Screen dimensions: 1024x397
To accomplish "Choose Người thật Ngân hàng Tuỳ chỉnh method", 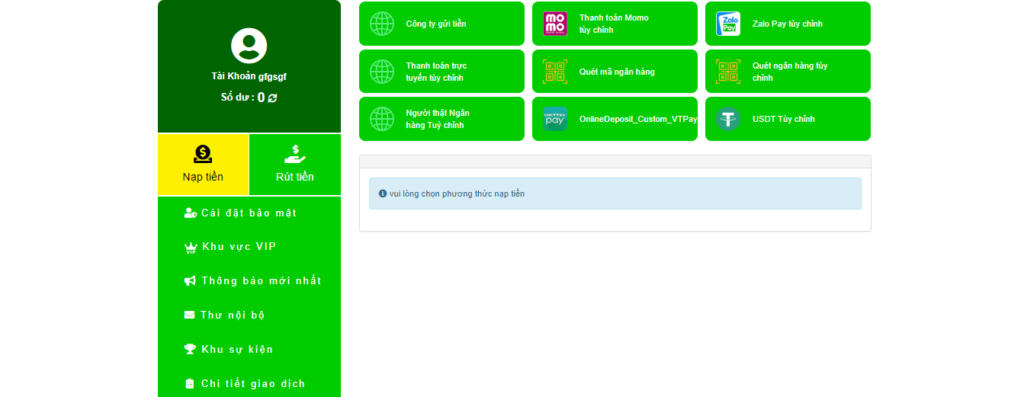I will (441, 119).
